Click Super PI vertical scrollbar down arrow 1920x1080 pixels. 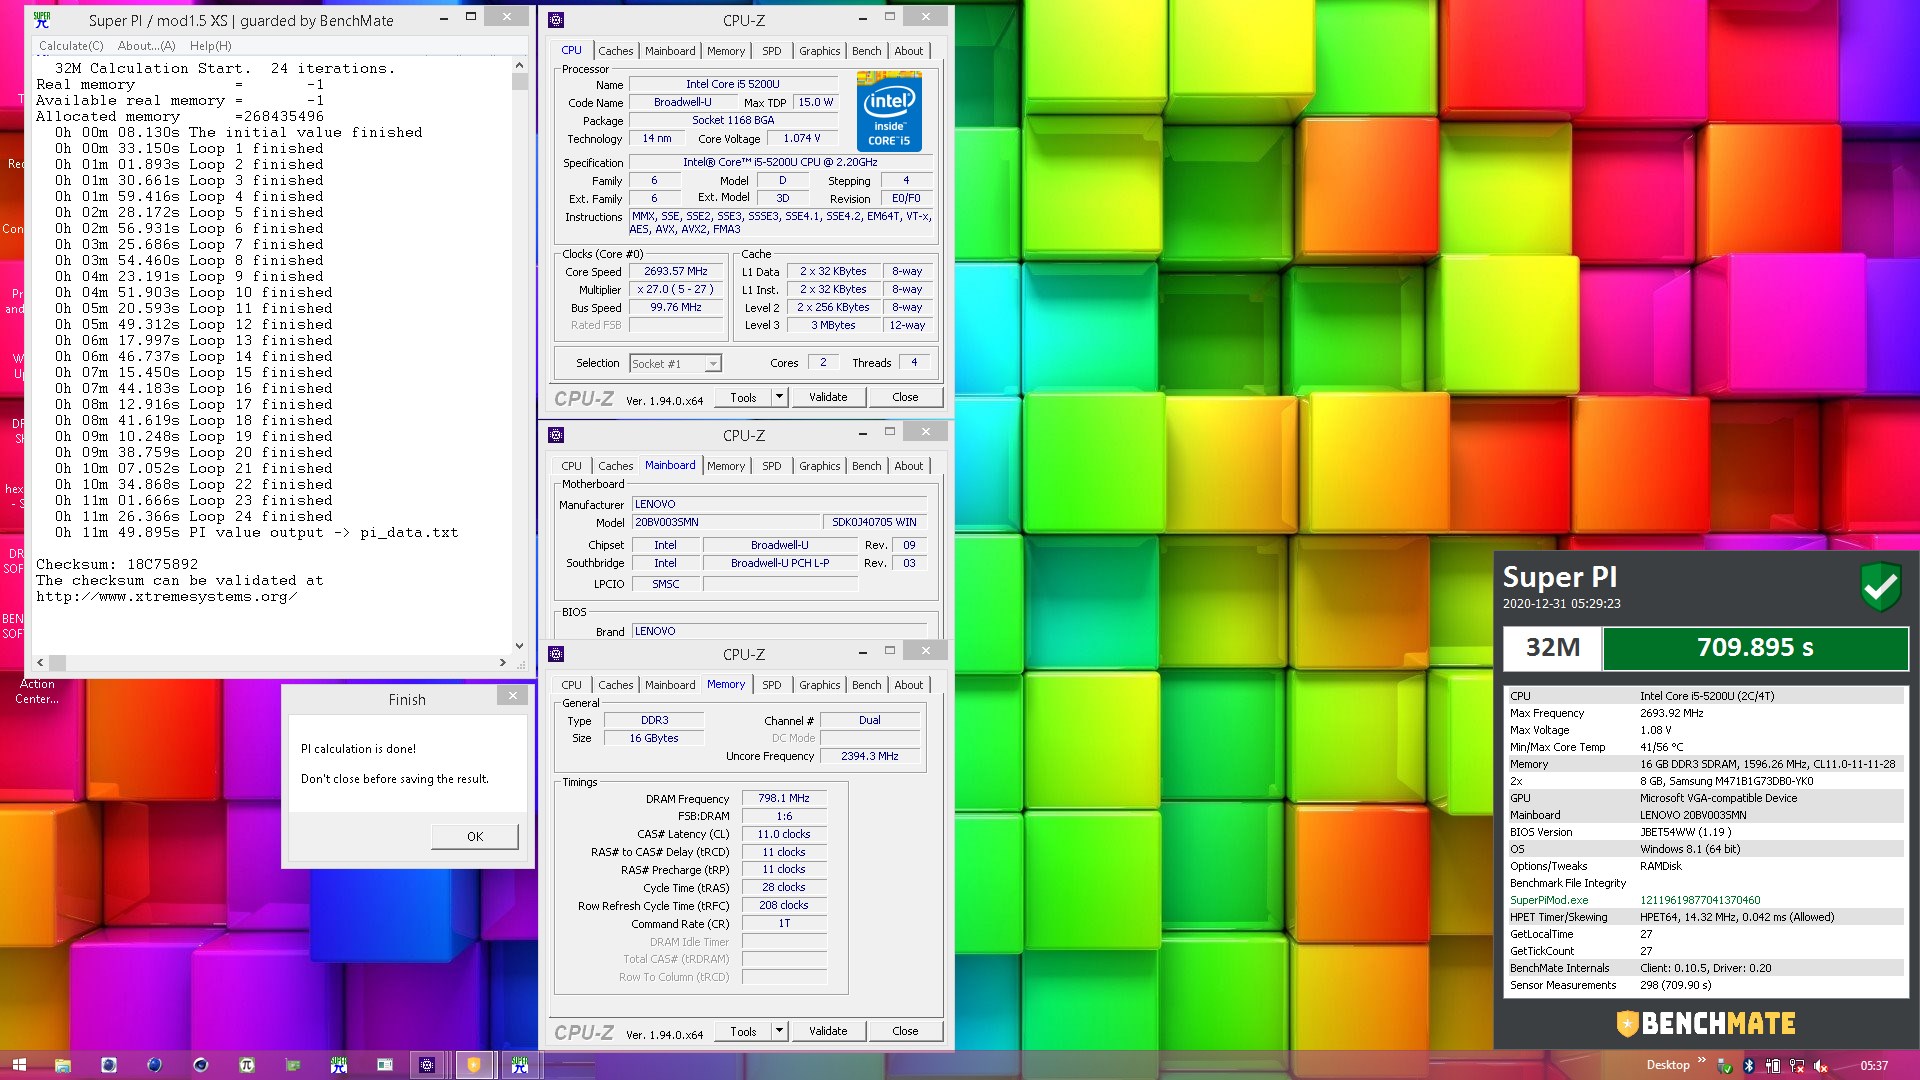pos(519,646)
